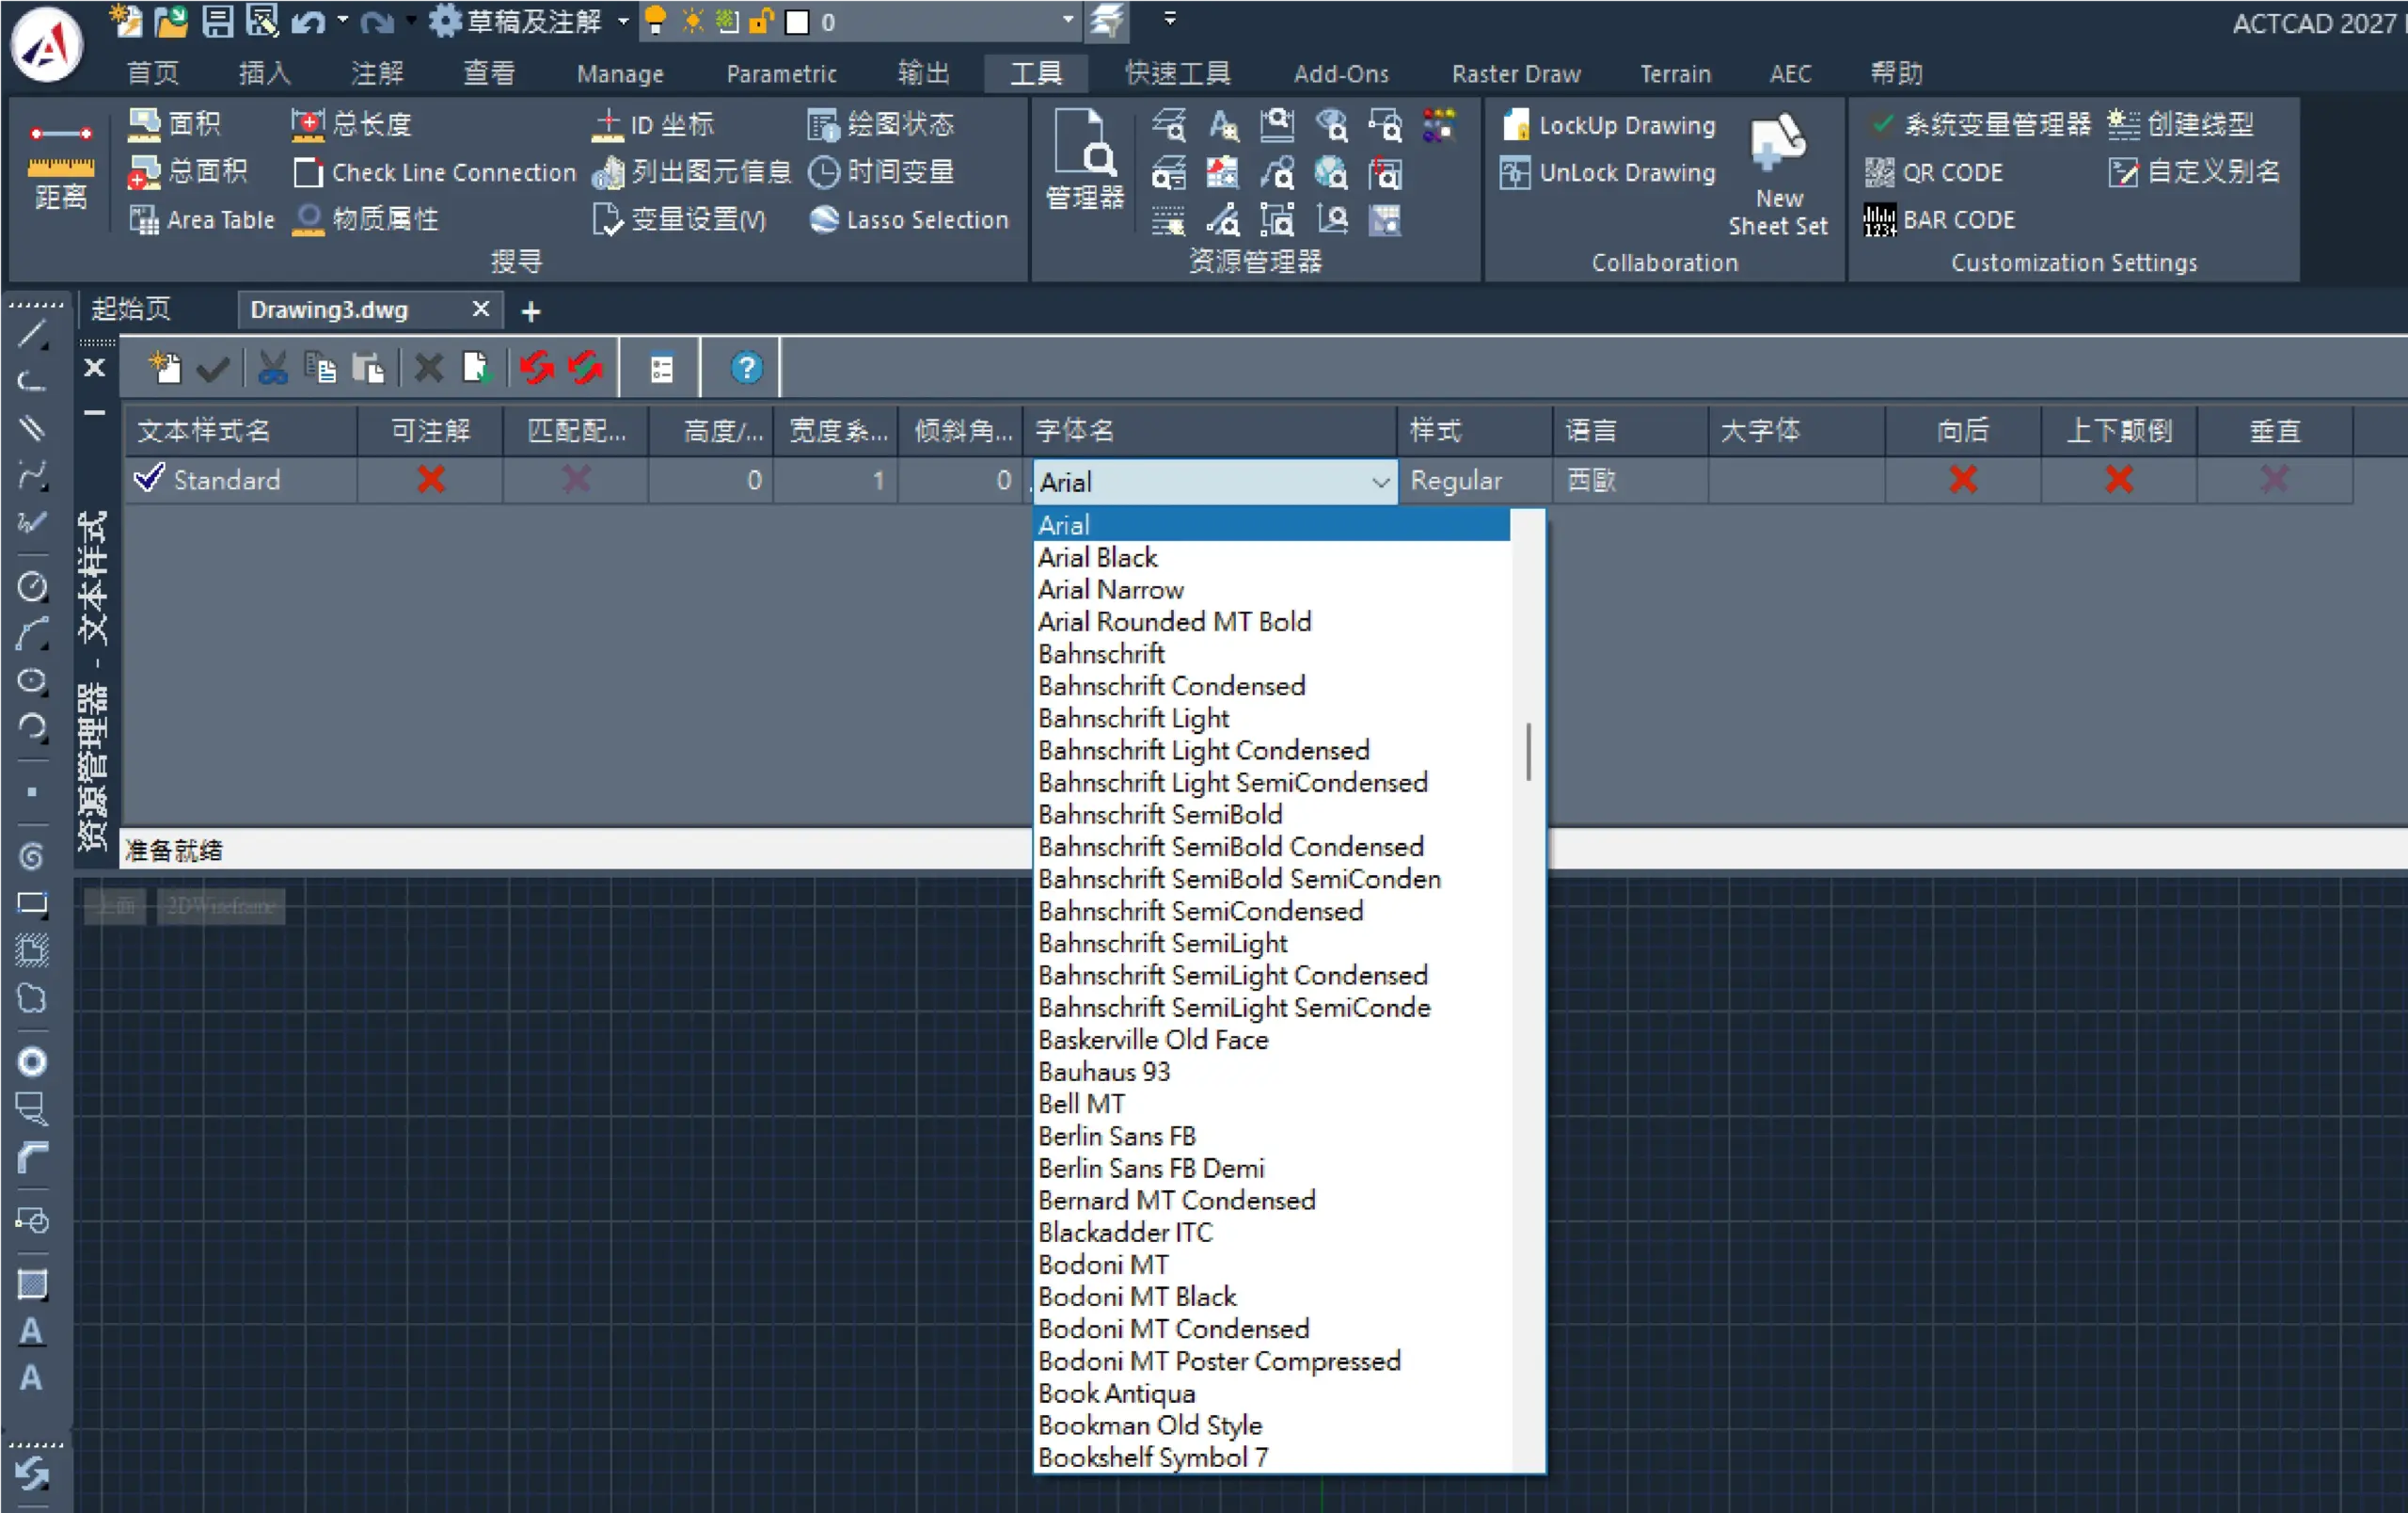Click LockUp Drawing
Viewport: 2408px width, 1513px height.
[x=1608, y=125]
